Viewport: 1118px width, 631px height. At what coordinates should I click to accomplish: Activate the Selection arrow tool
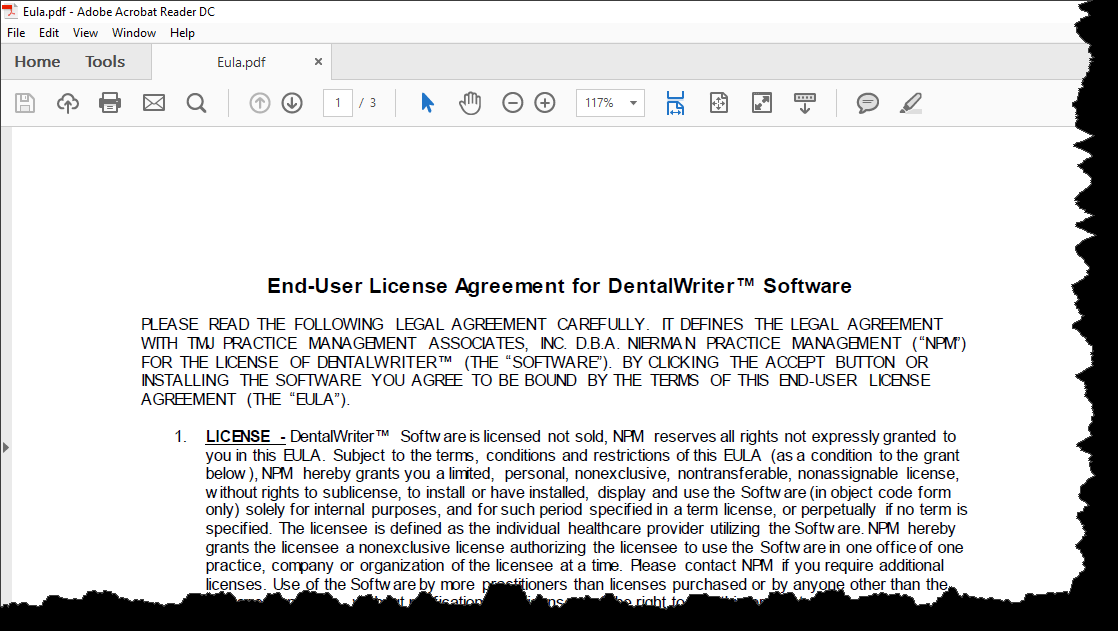point(428,103)
